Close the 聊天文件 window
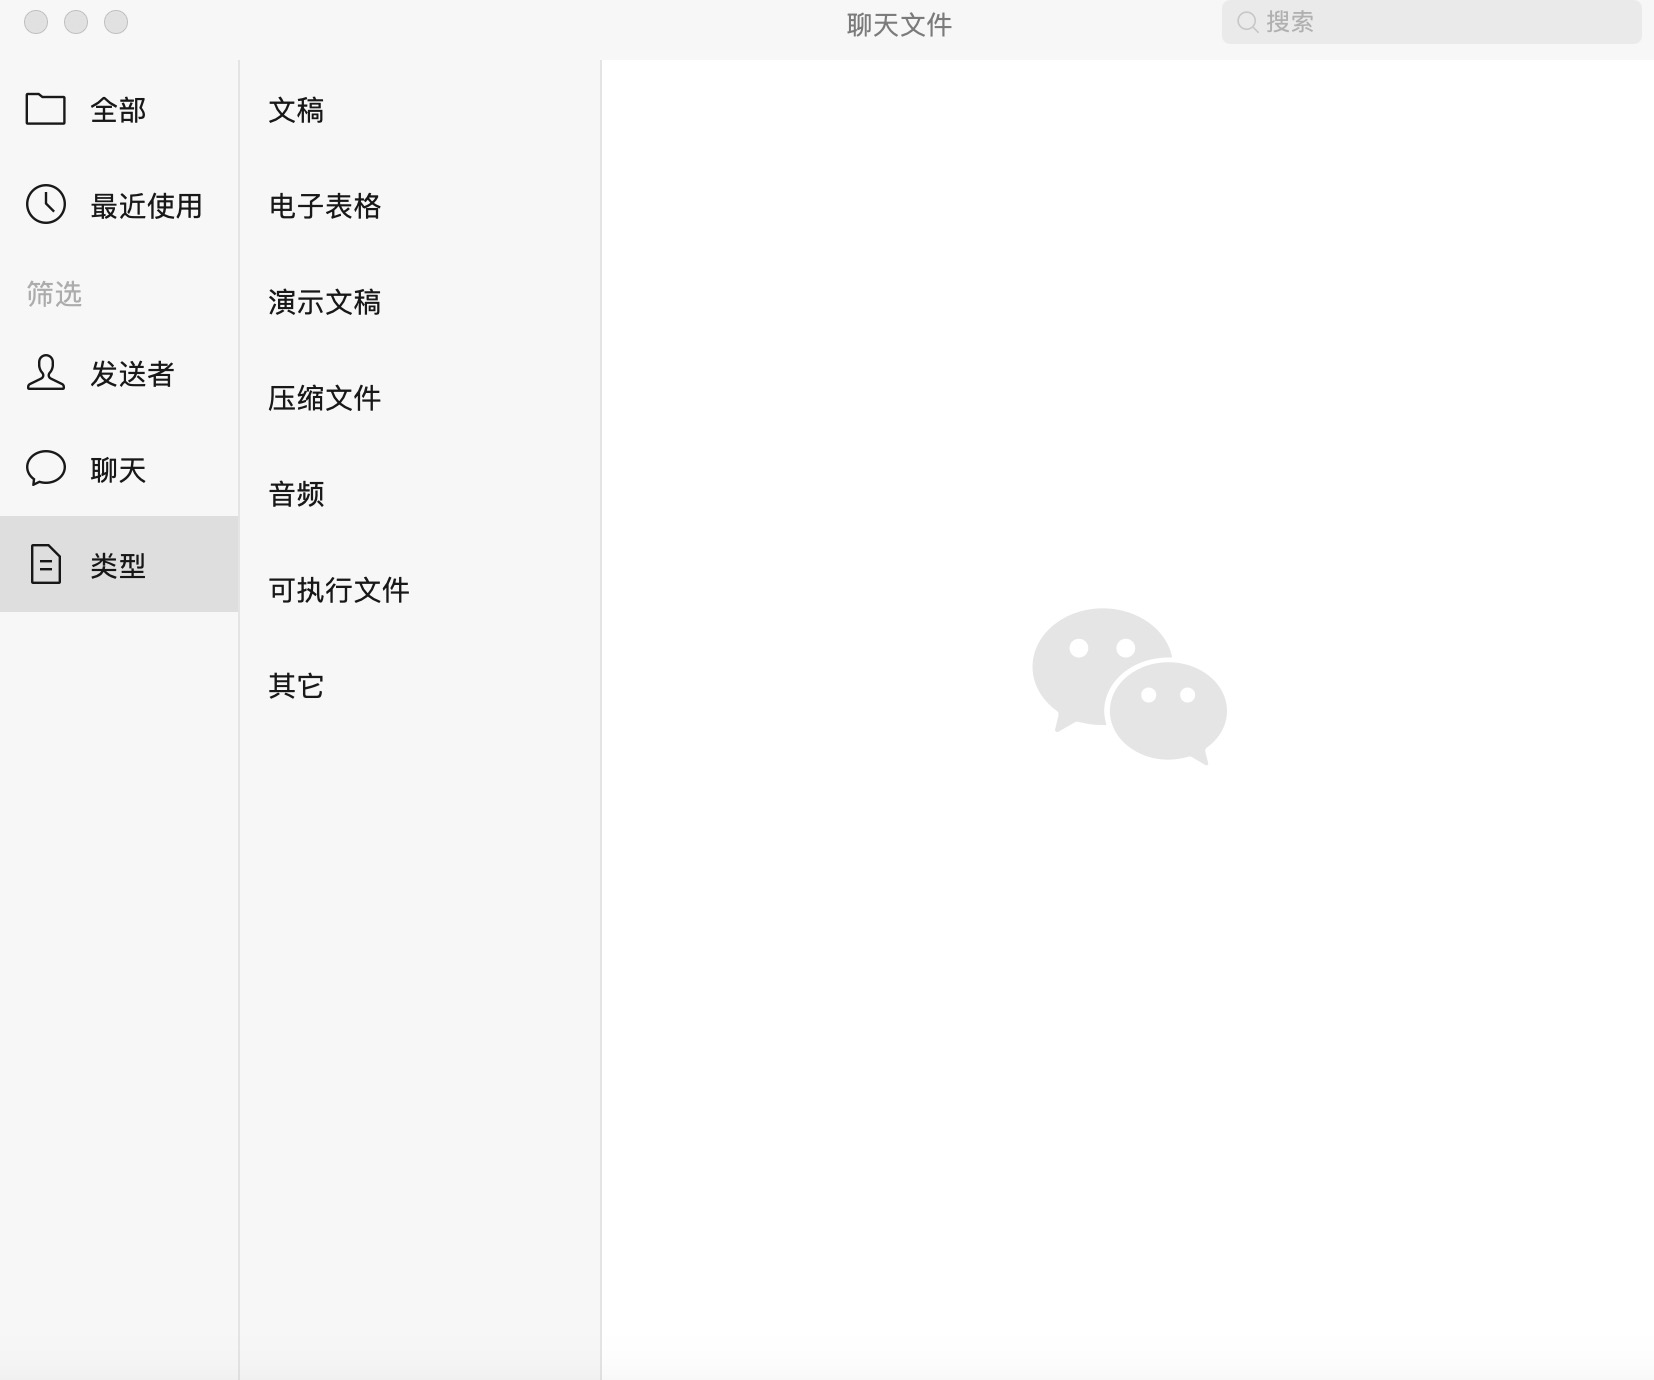This screenshot has height=1380, width=1654. point(36,22)
